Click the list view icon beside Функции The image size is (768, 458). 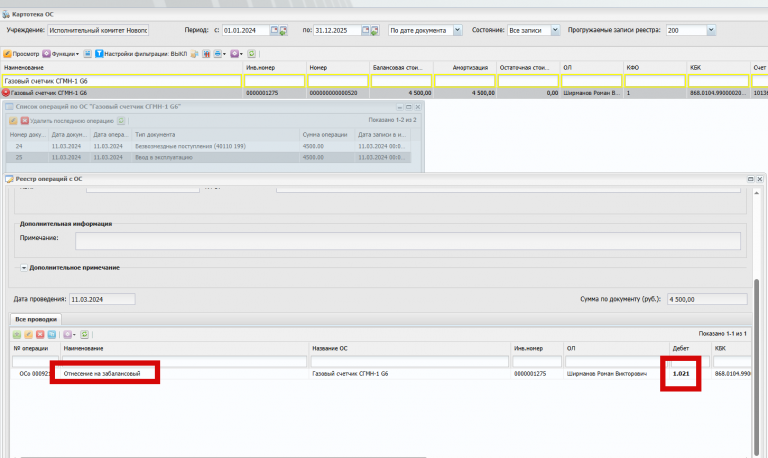pos(87,54)
